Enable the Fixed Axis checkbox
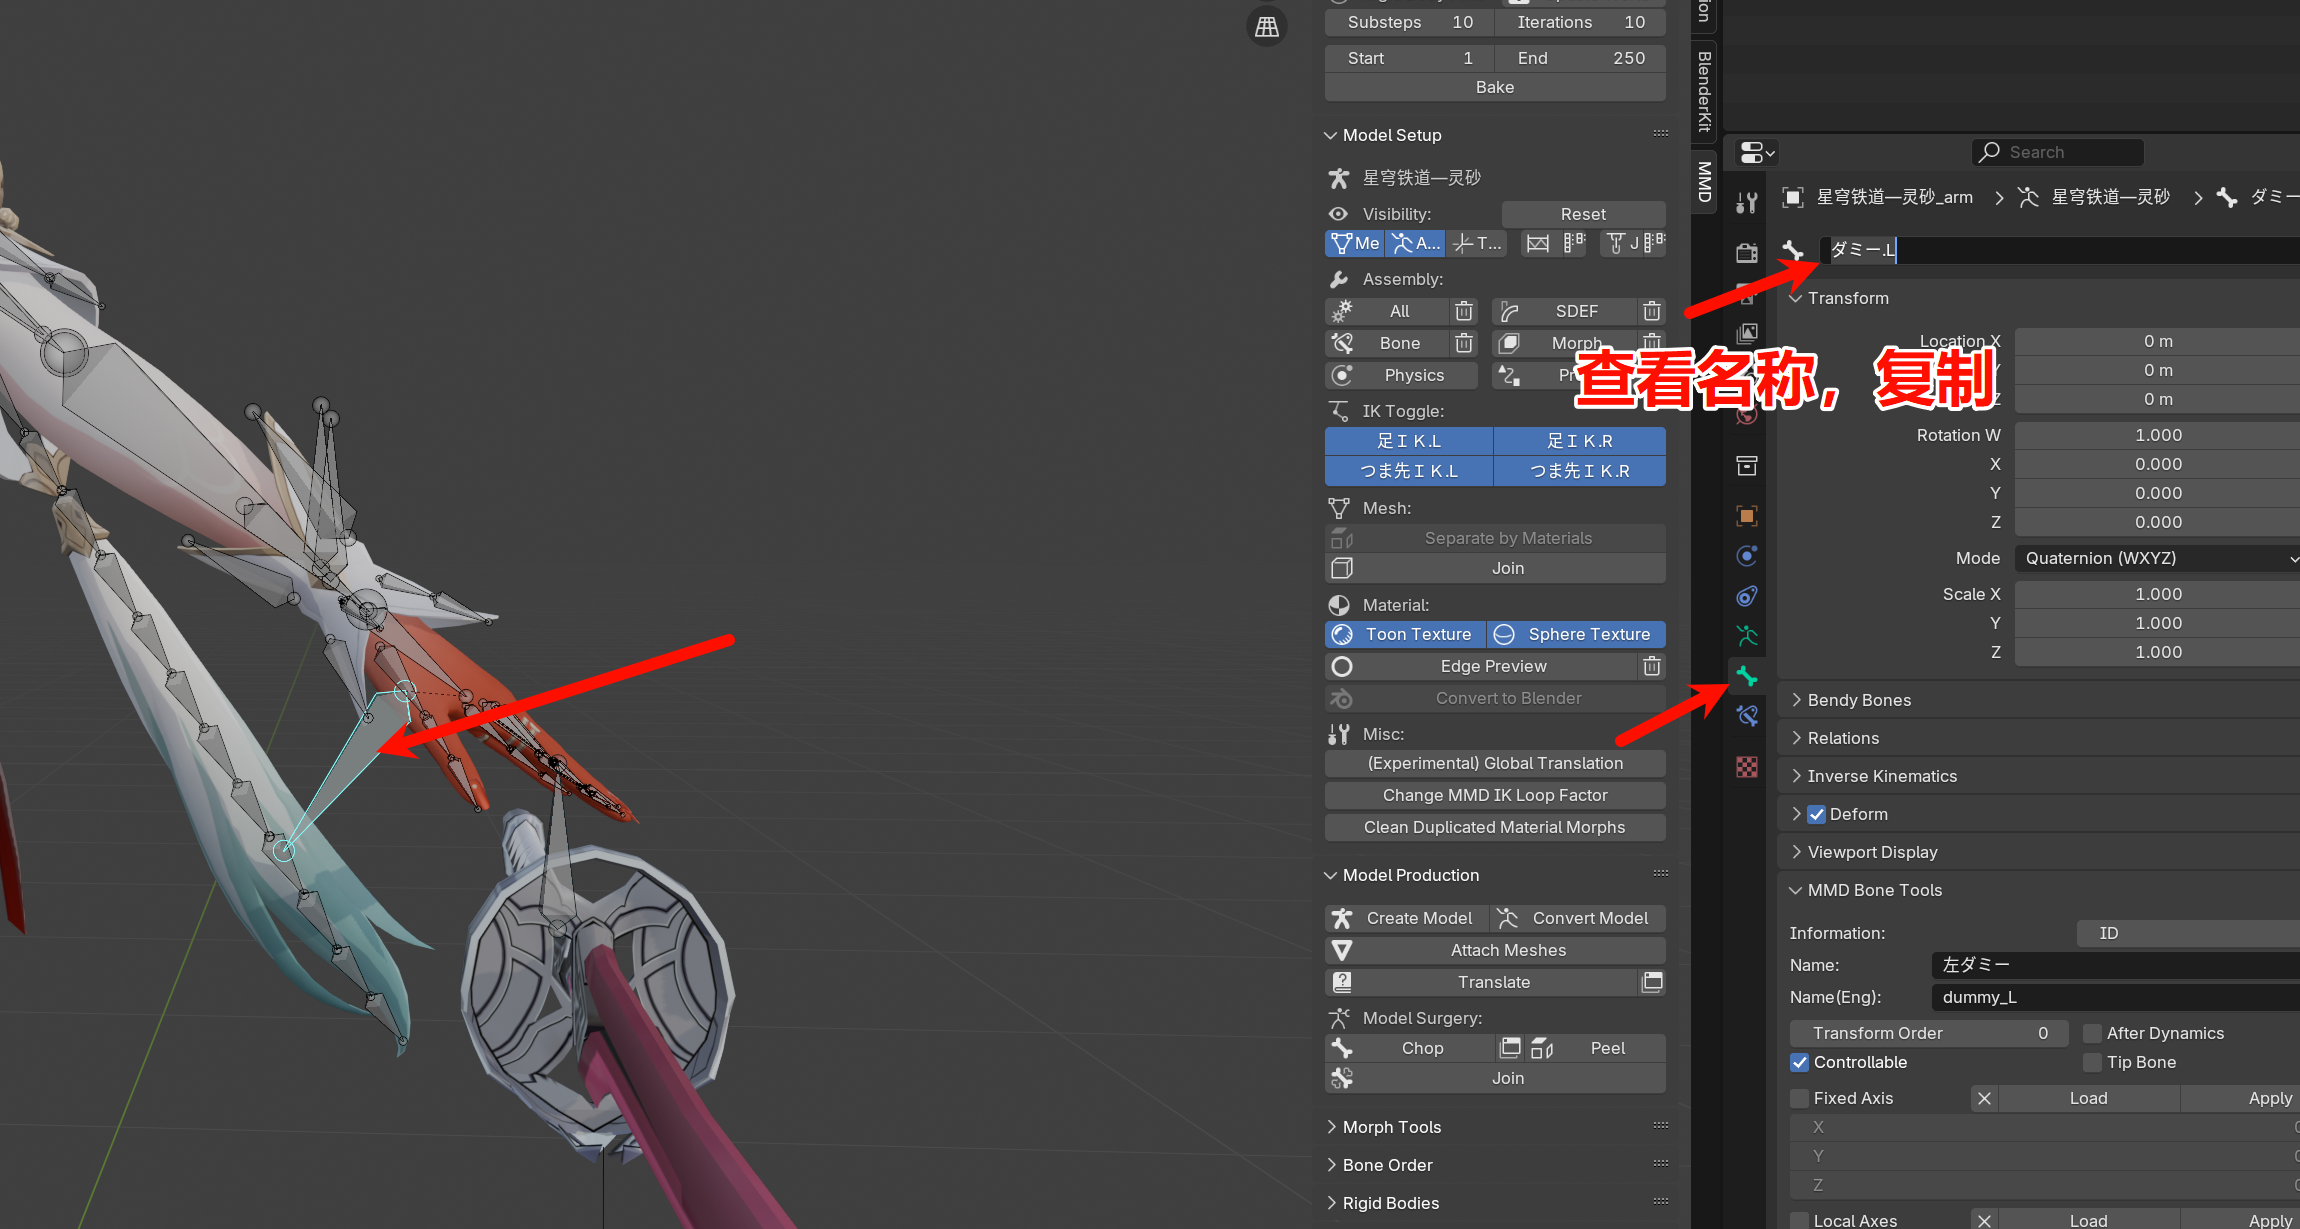This screenshot has height=1229, width=2300. click(1800, 1098)
